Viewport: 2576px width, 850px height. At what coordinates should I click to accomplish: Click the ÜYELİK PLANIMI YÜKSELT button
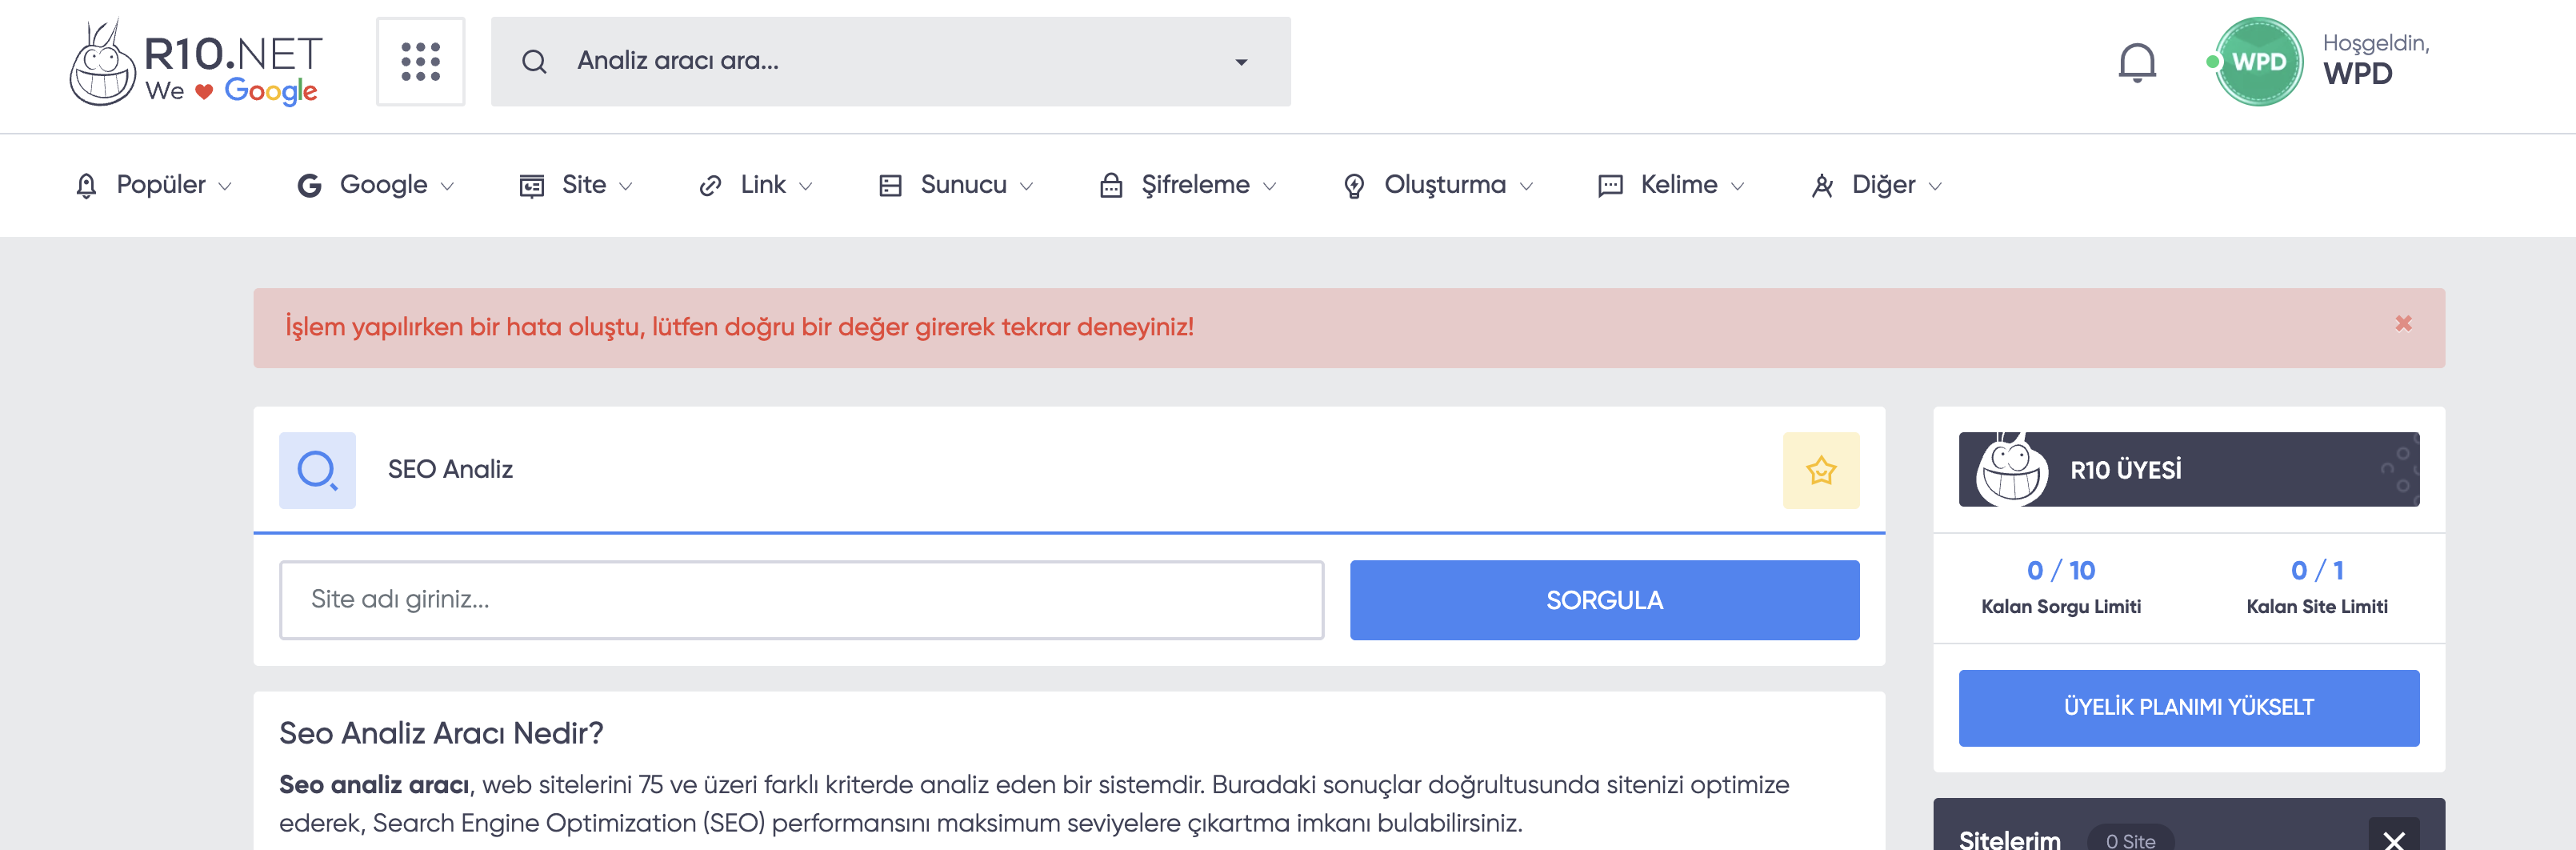[x=2188, y=708]
